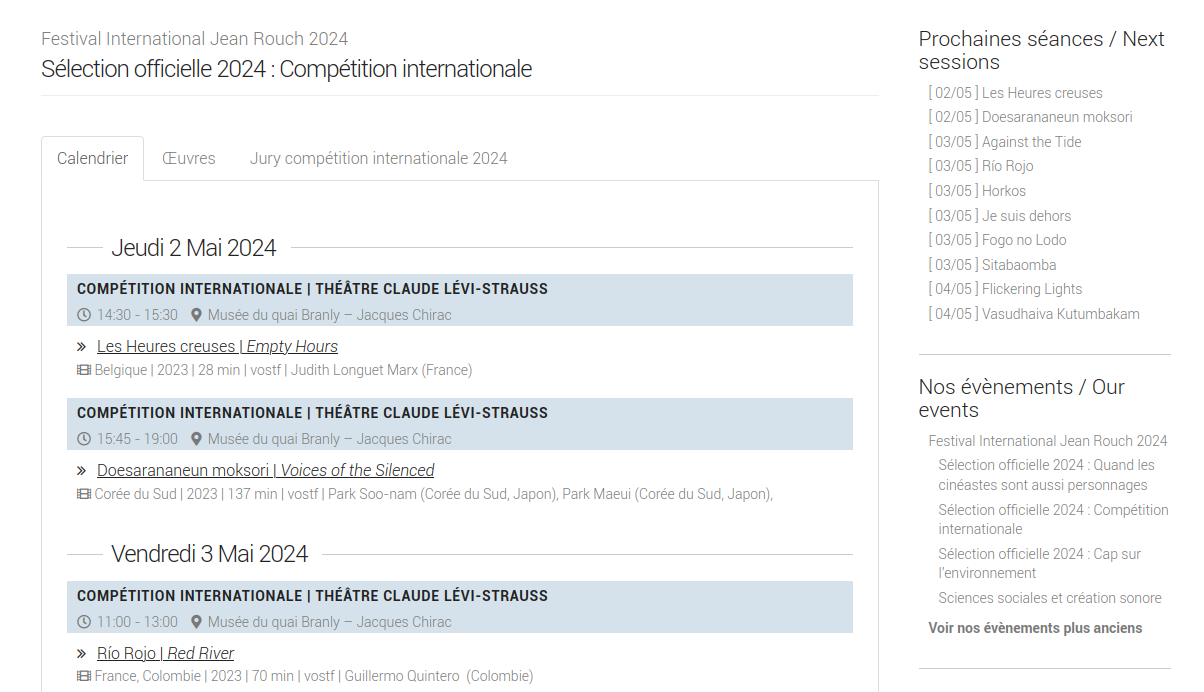This screenshot has width=1204, height=692.
Task: Click the film icon before Corée du Sud
Action: [84, 494]
